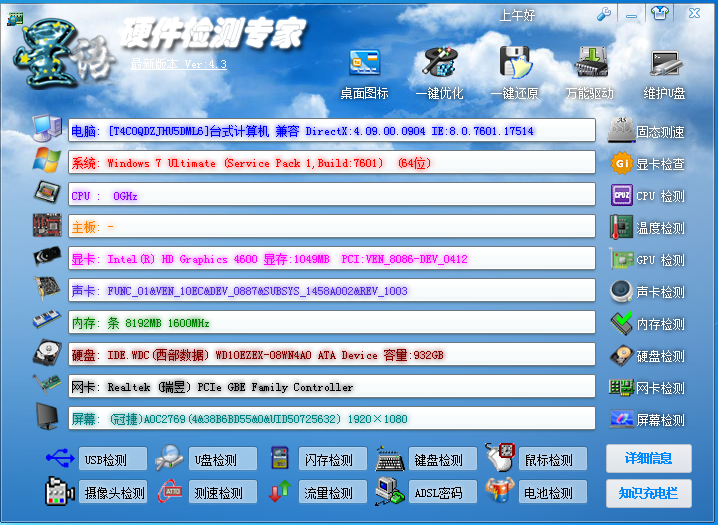
Task: Open CPU 检测 tool
Action: tap(647, 196)
